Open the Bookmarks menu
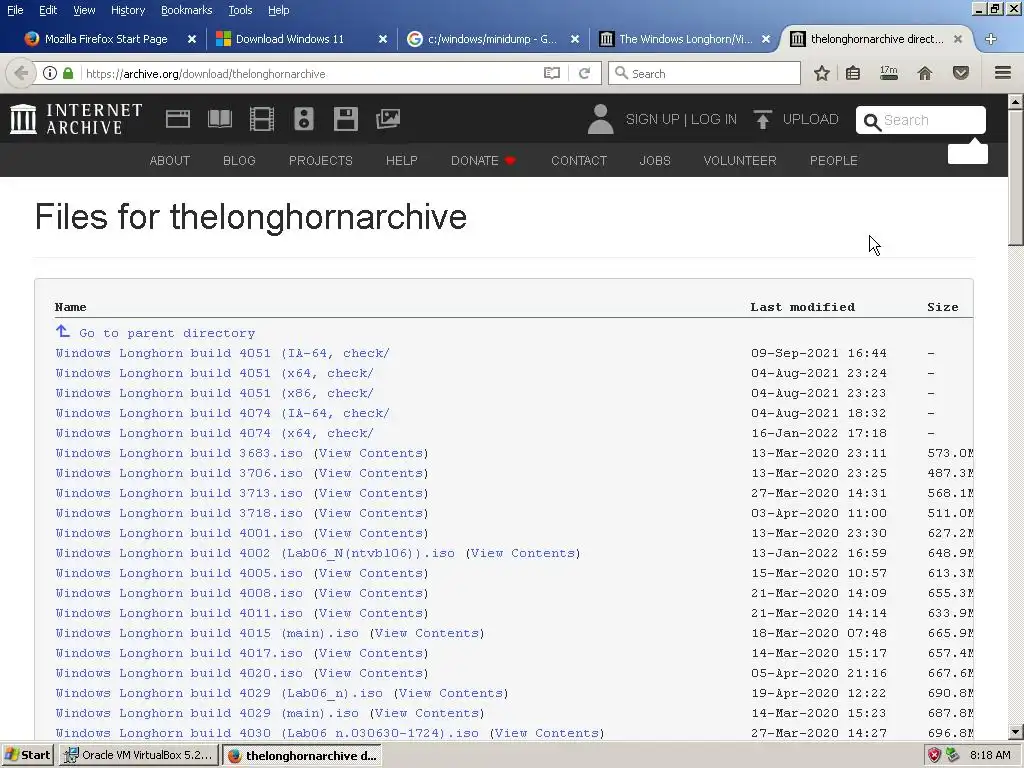The image size is (1024, 768). (x=186, y=10)
